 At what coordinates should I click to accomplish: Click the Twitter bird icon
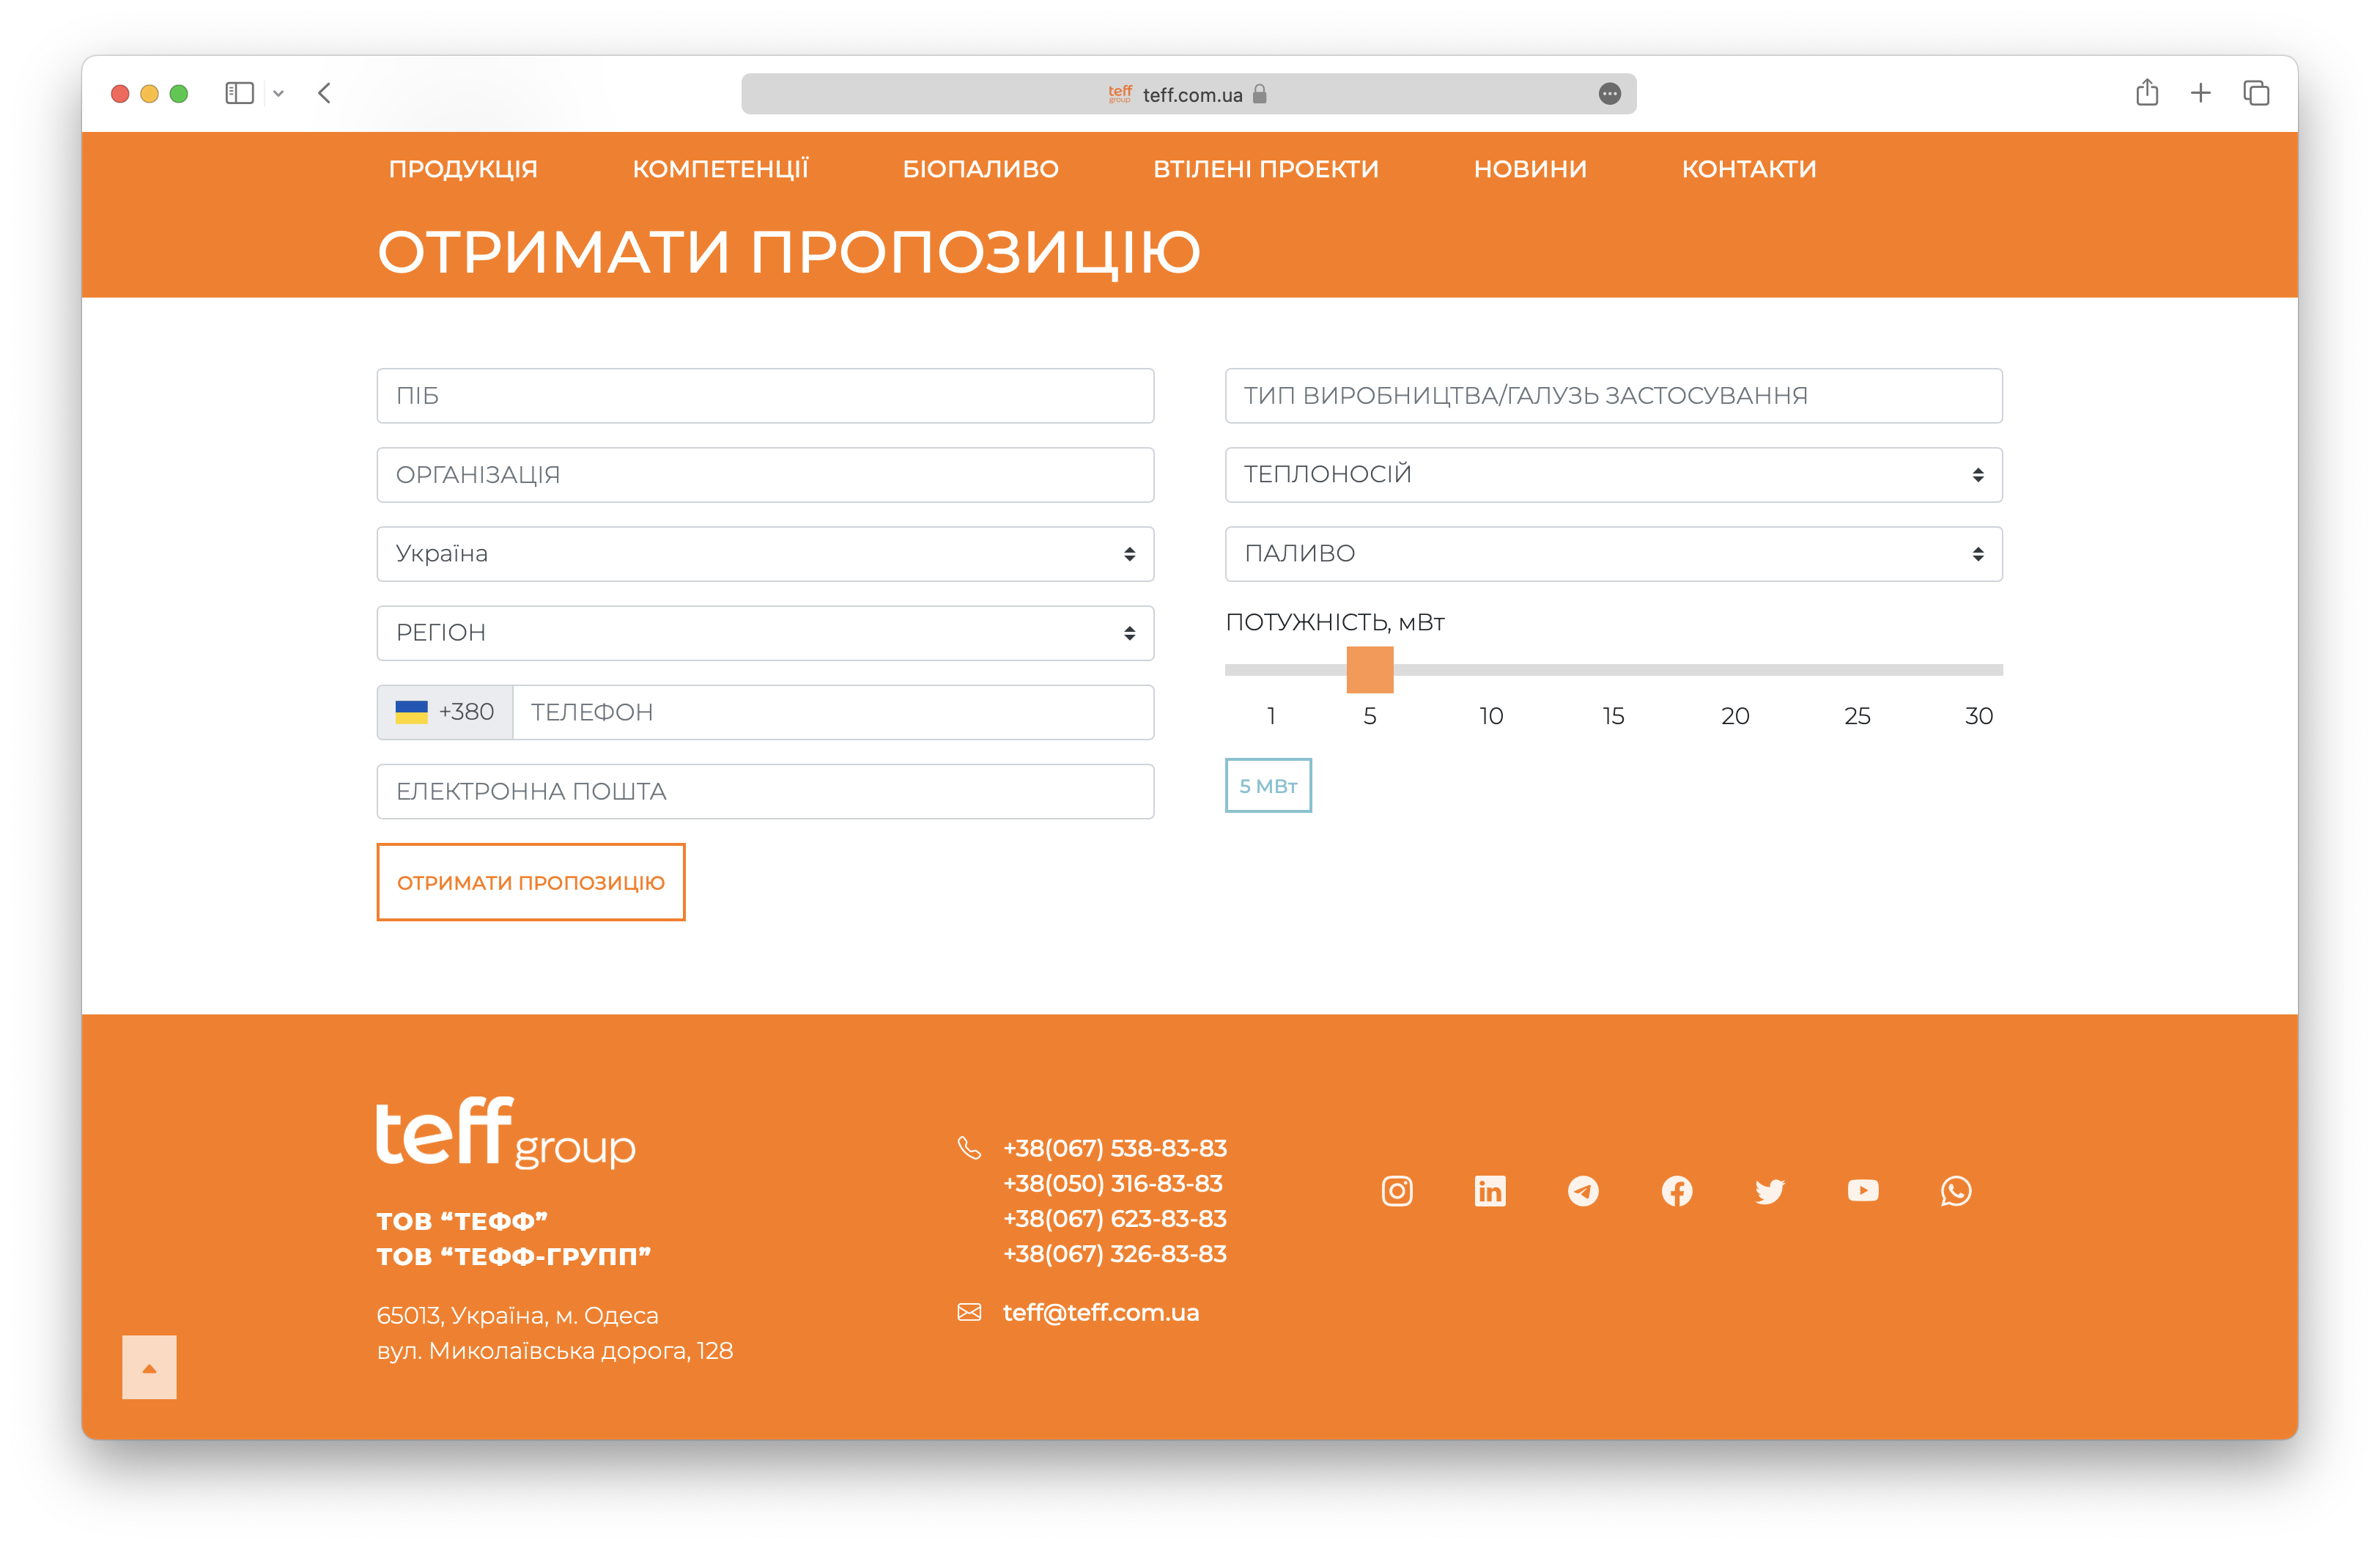click(x=1769, y=1191)
